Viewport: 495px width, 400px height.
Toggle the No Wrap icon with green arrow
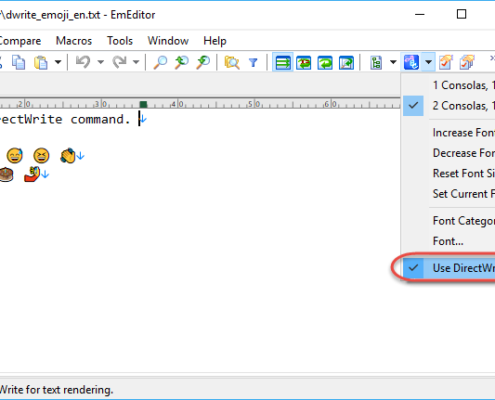pyautogui.click(x=283, y=62)
